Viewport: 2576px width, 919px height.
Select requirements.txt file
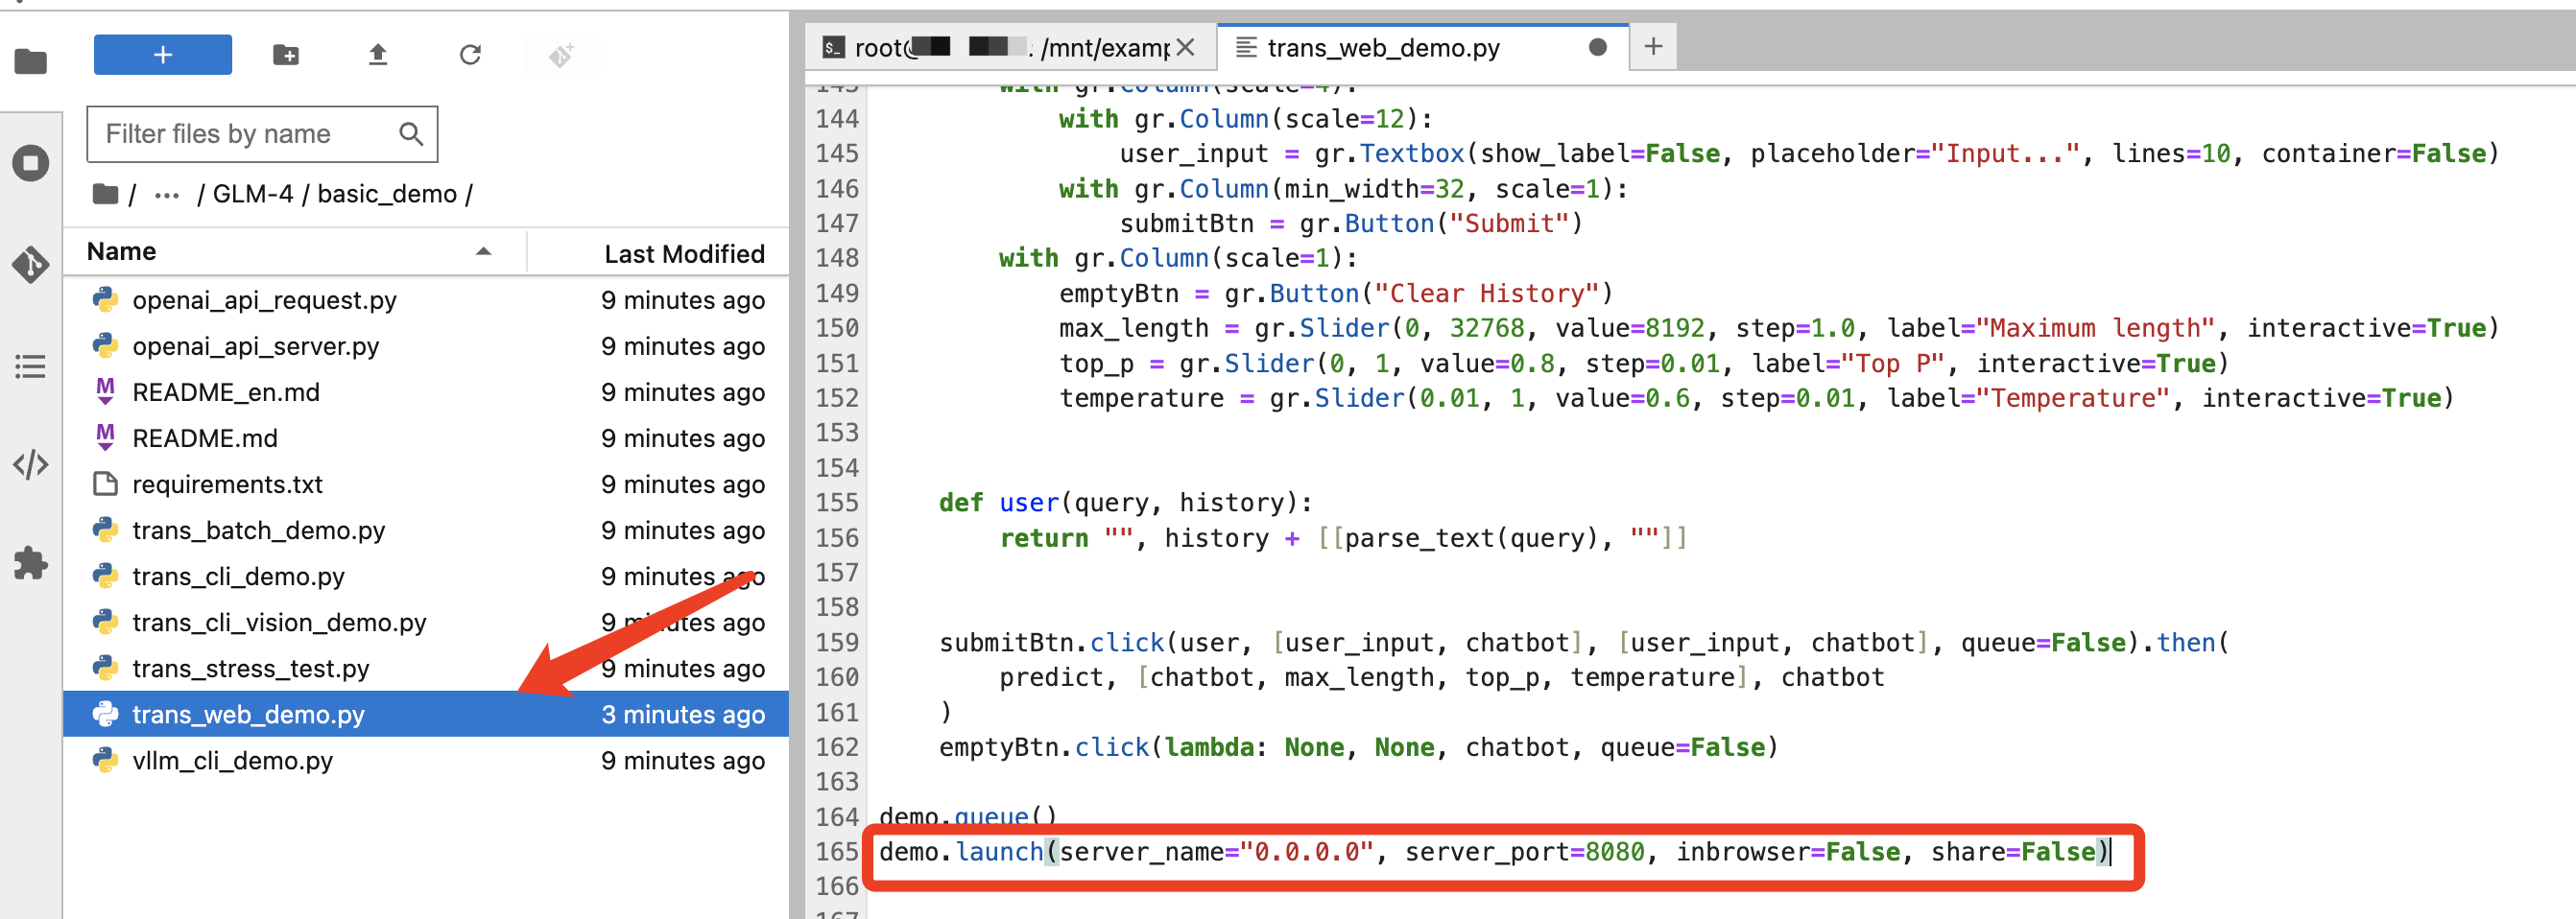426,484
